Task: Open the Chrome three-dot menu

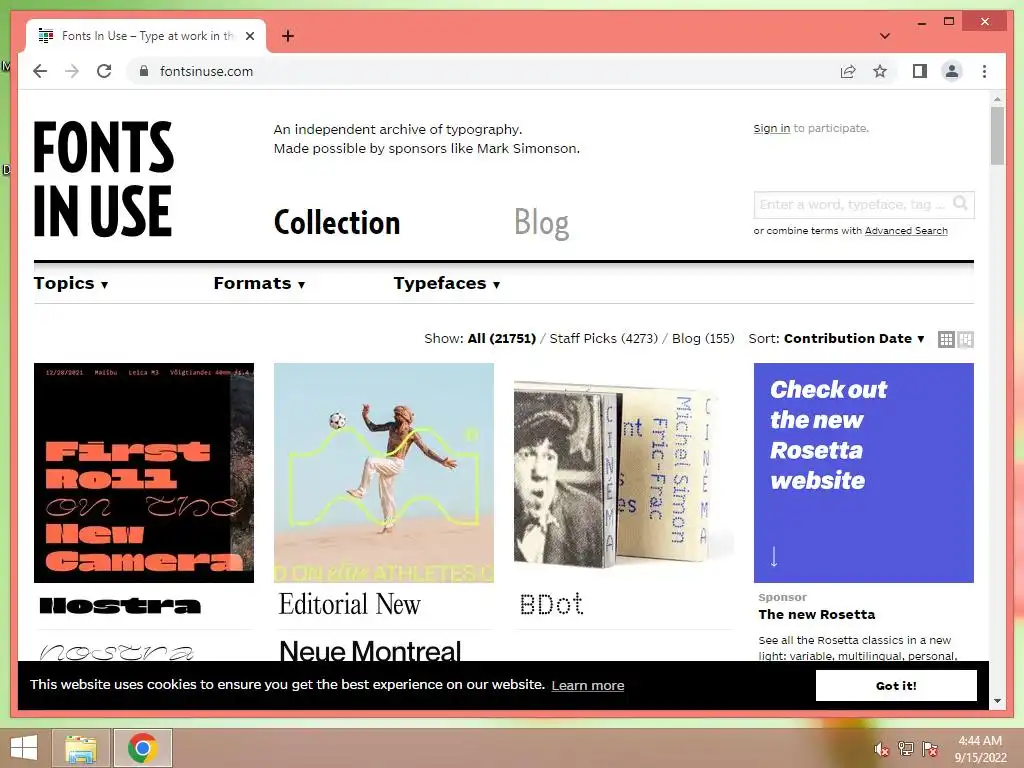Action: (x=984, y=71)
